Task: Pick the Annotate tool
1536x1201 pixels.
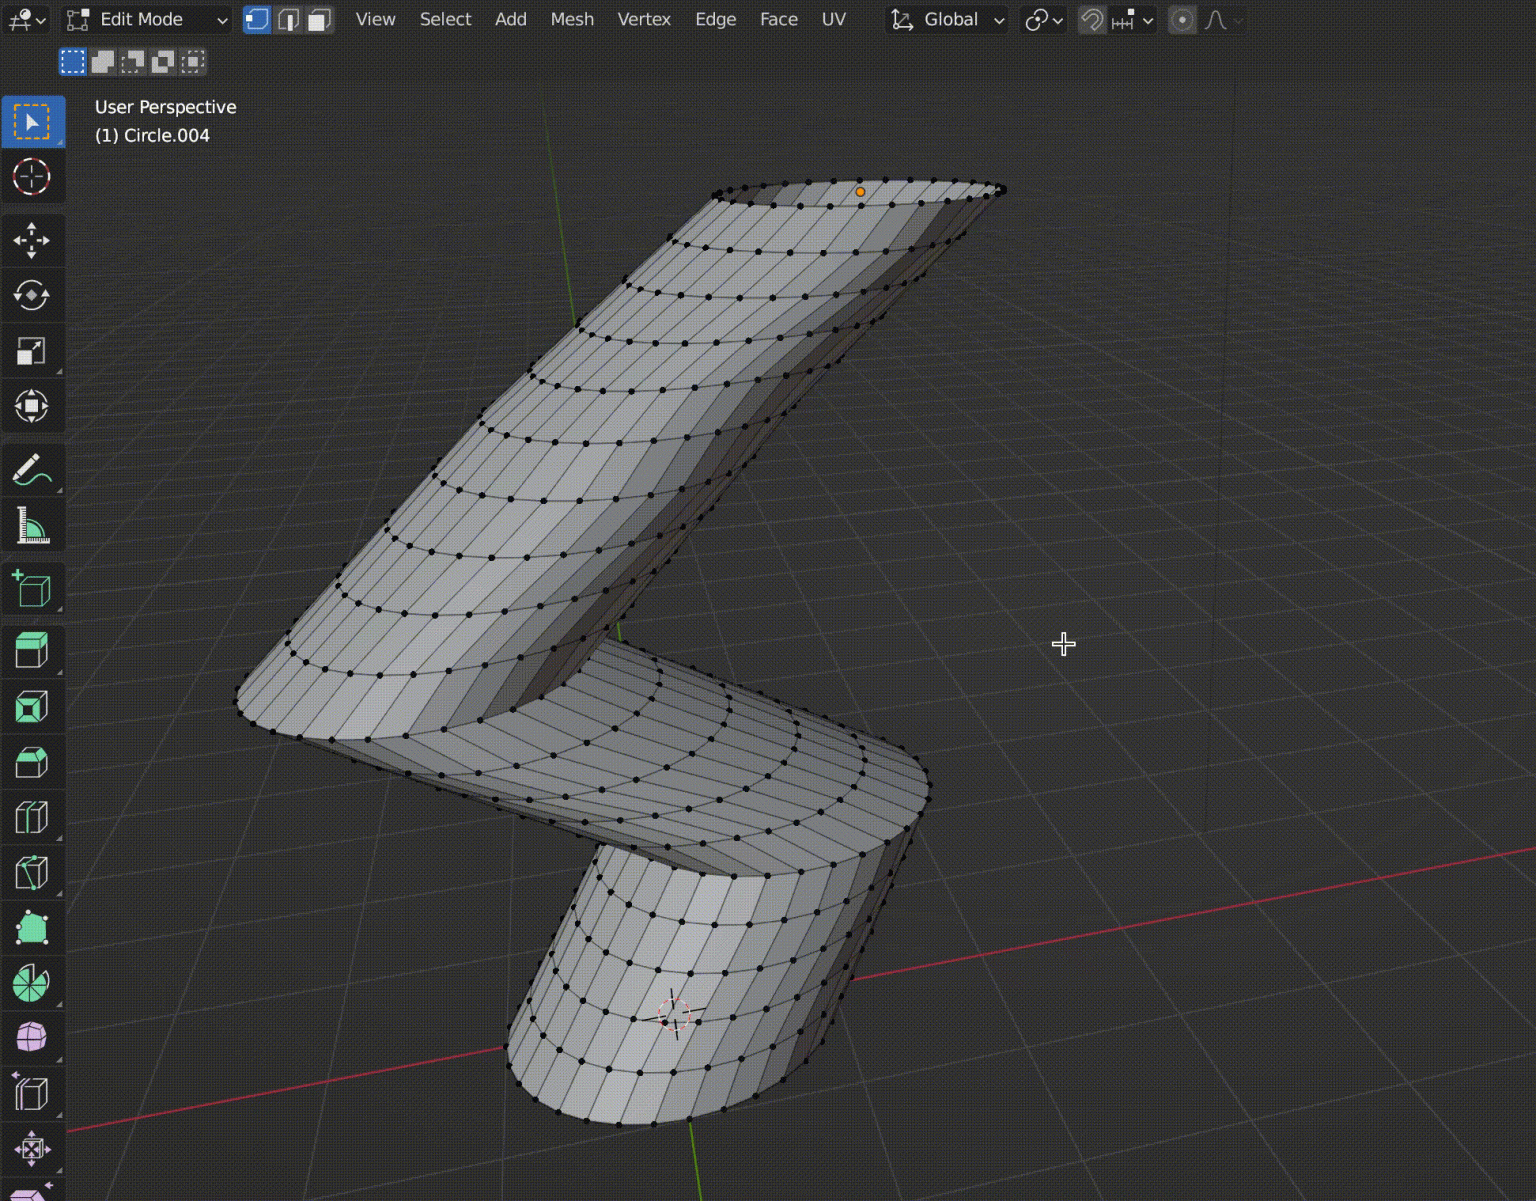Action: tap(33, 469)
